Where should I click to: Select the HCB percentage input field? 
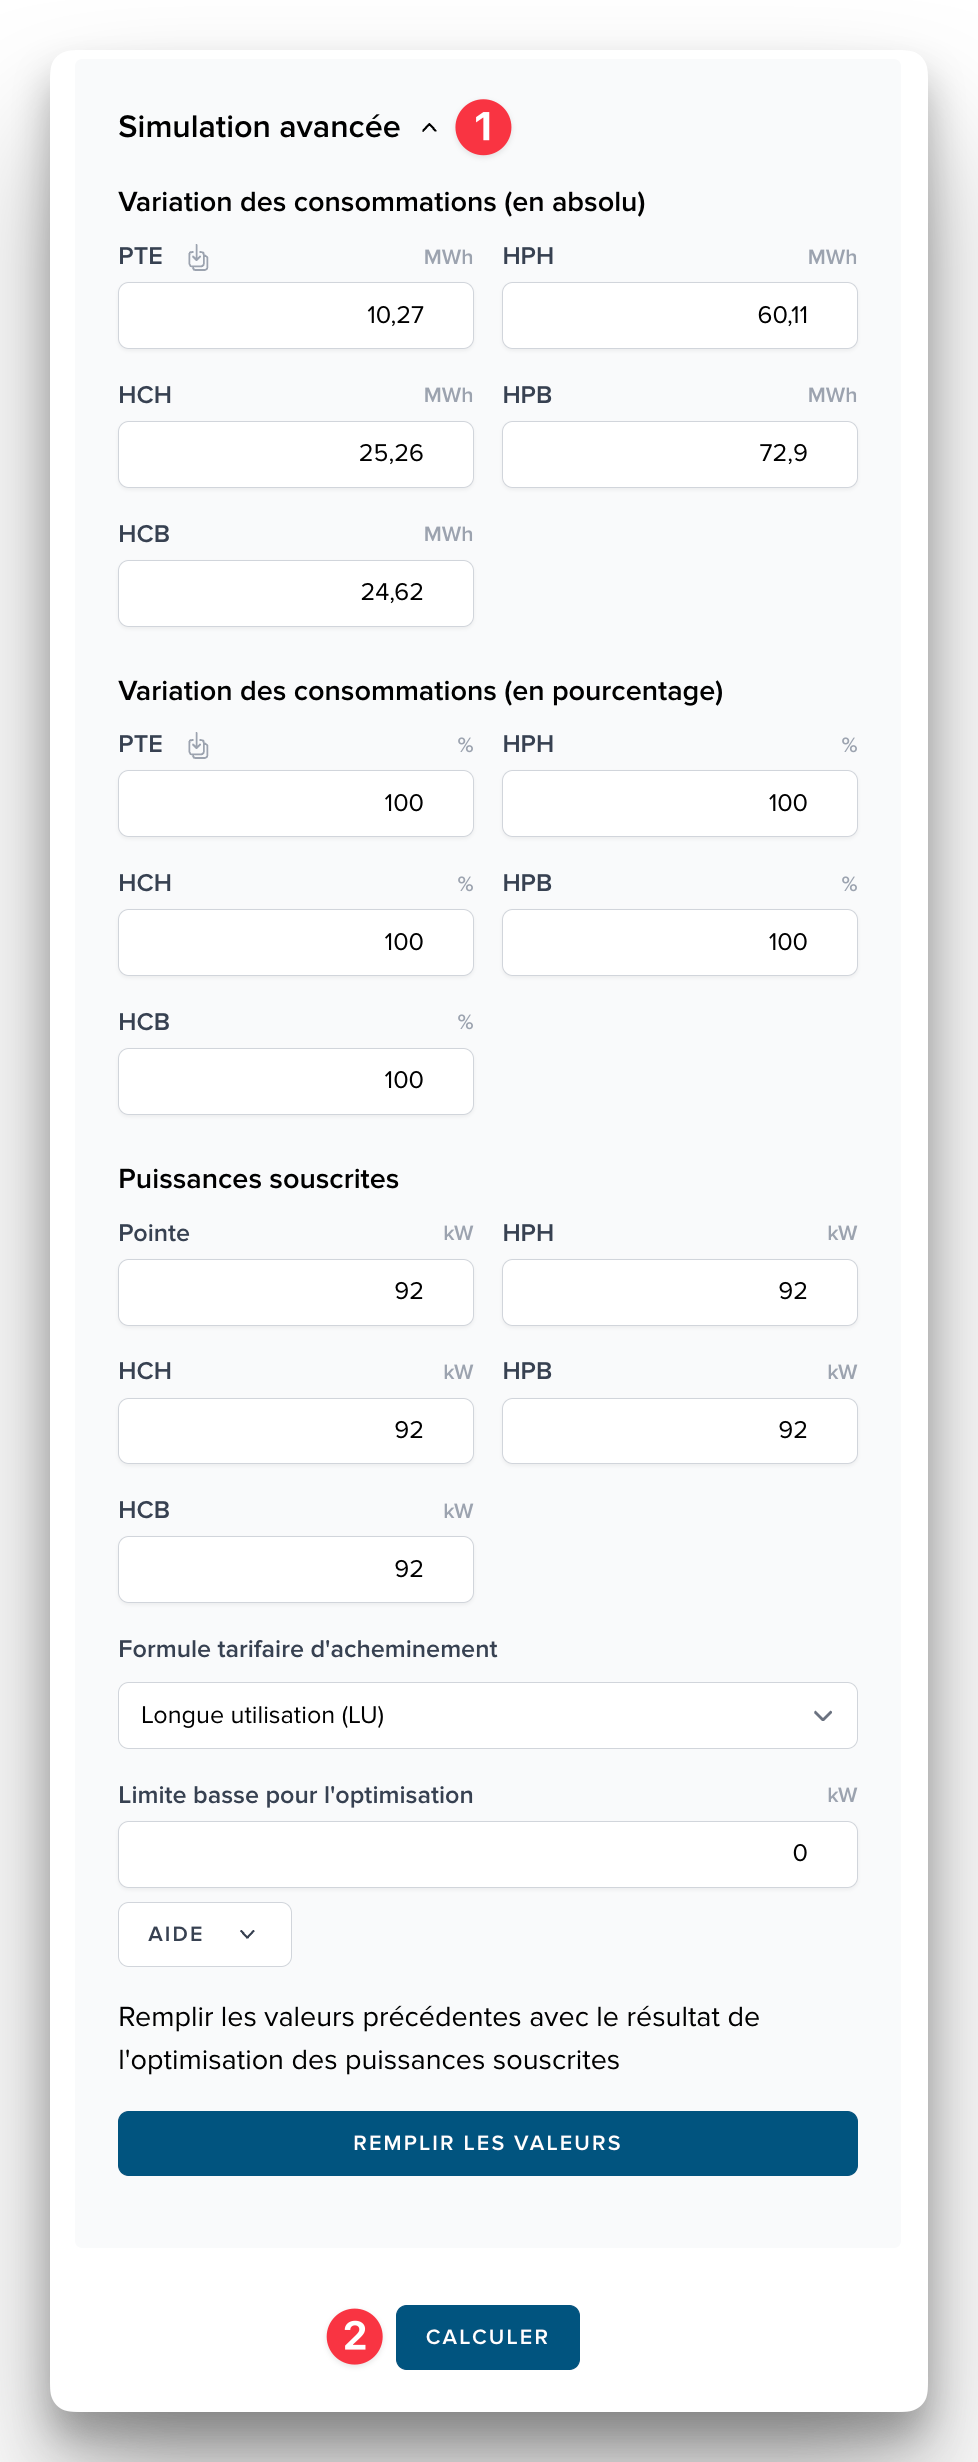(295, 1081)
